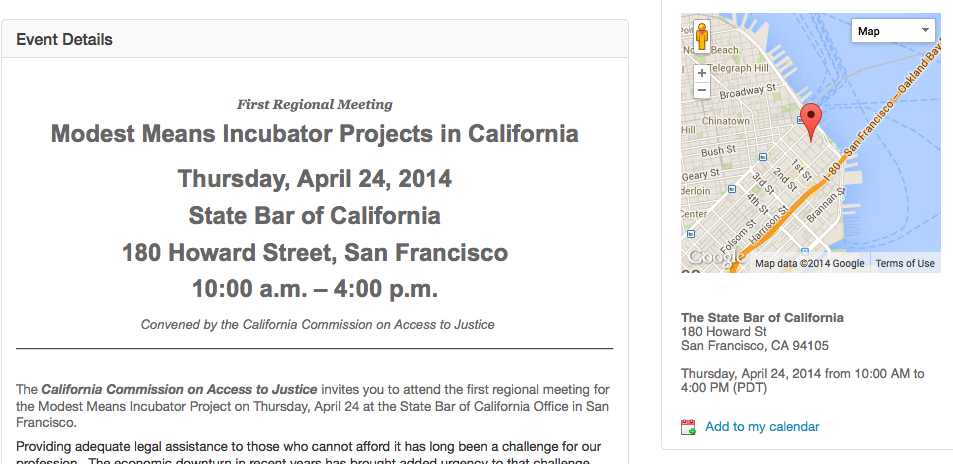Click the red location marker pin

click(810, 122)
